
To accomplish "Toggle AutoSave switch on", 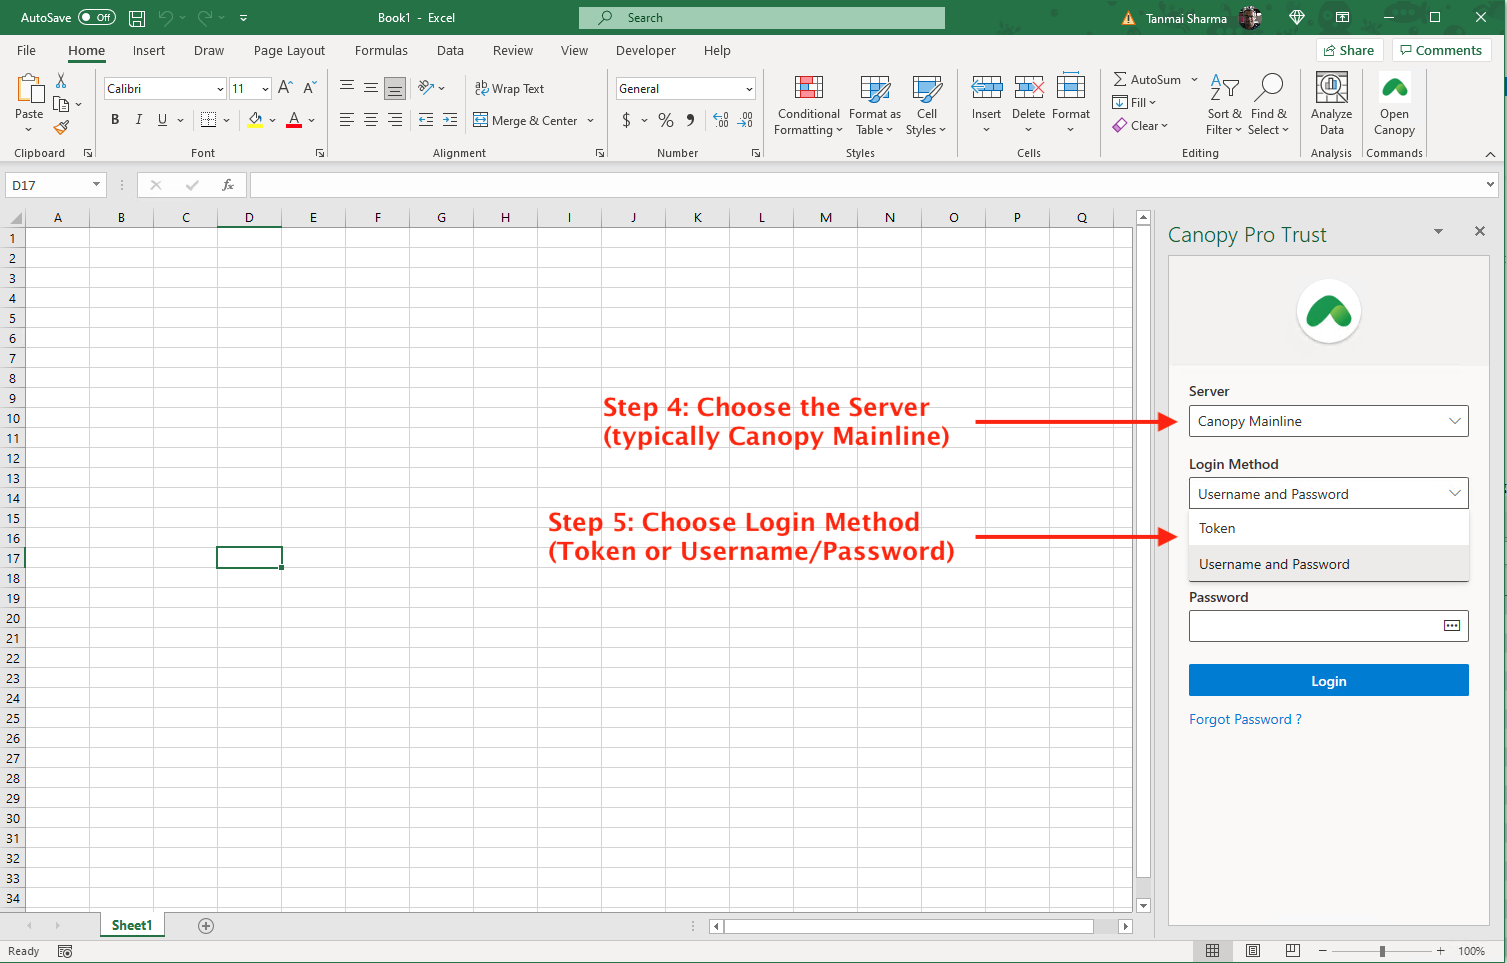I will (x=97, y=18).
